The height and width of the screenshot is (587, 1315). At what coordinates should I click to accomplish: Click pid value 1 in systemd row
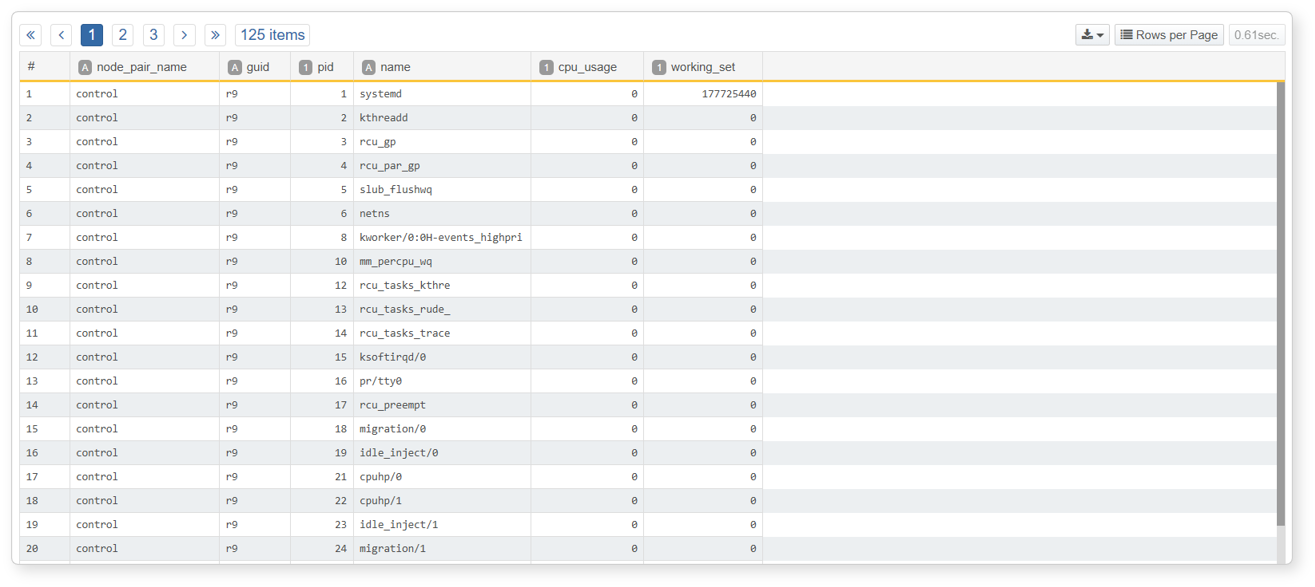click(x=322, y=94)
